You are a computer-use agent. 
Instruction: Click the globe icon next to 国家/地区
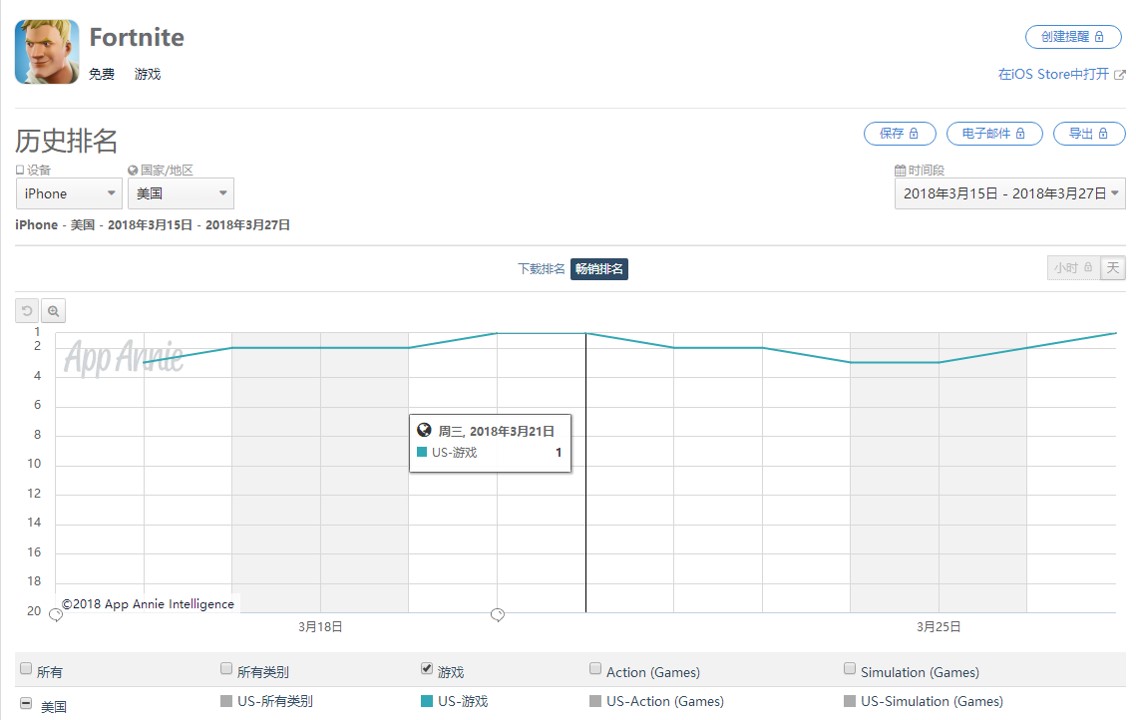click(x=133, y=170)
